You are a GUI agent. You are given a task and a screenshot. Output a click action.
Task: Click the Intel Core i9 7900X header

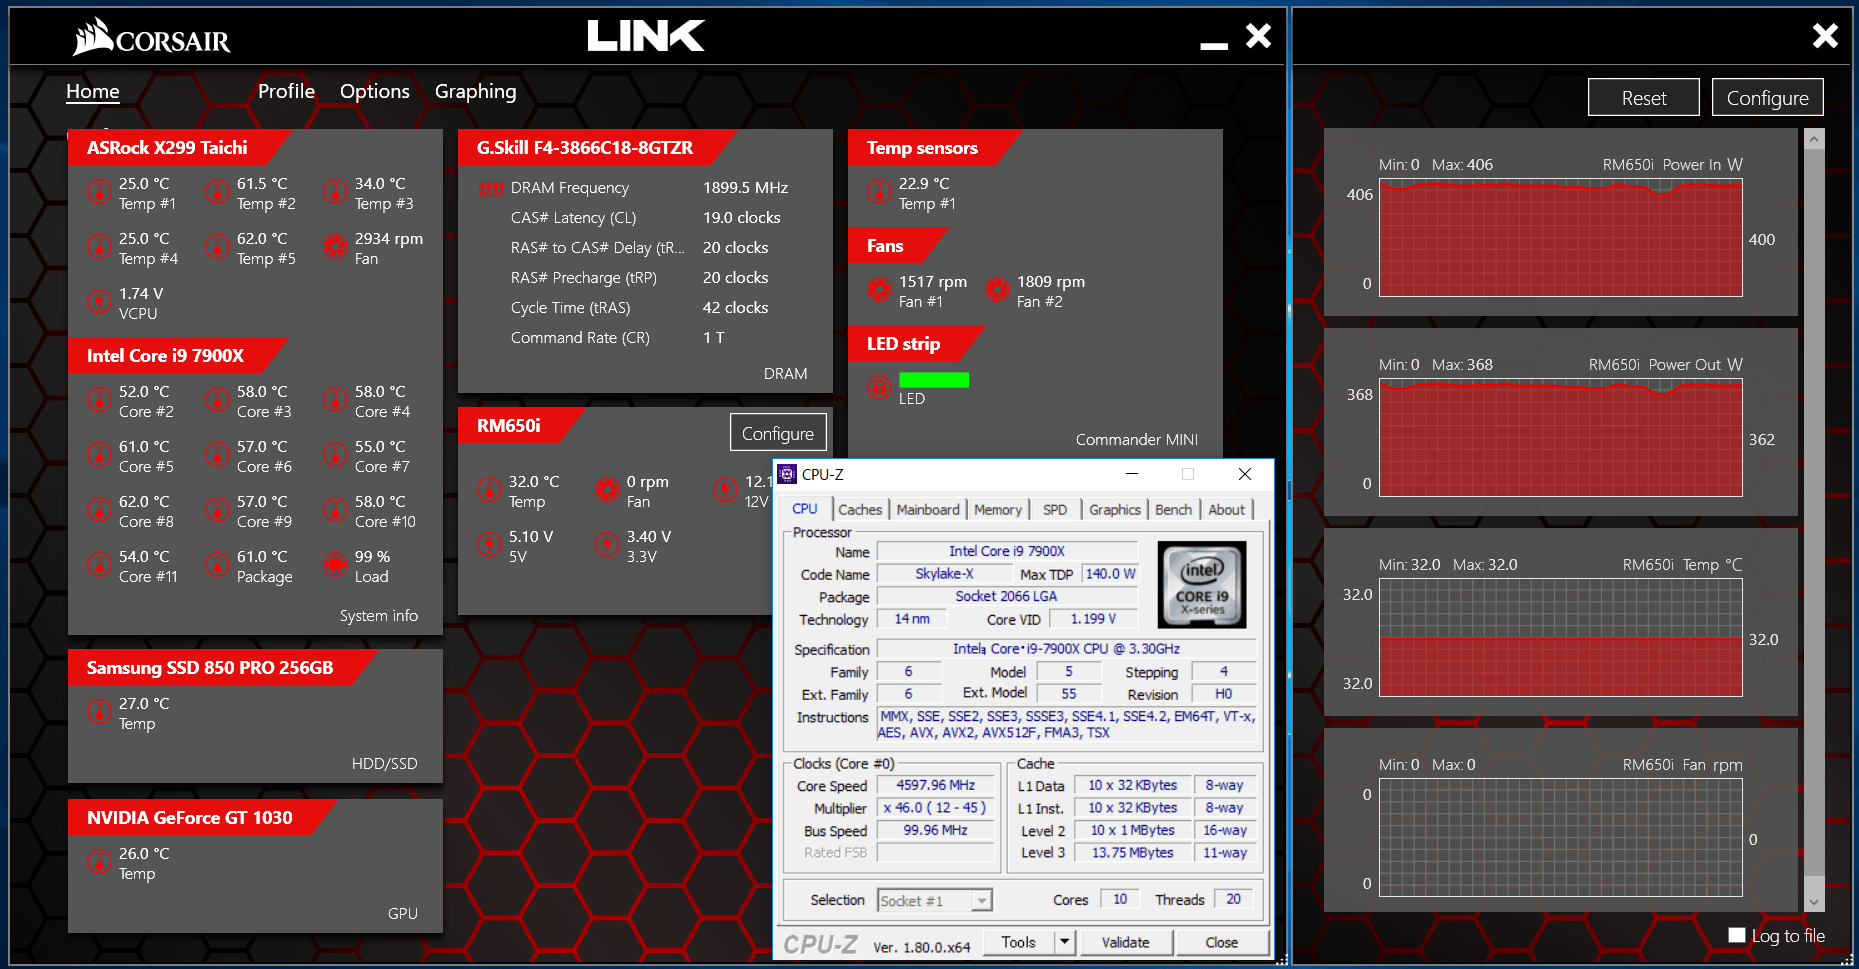165,356
